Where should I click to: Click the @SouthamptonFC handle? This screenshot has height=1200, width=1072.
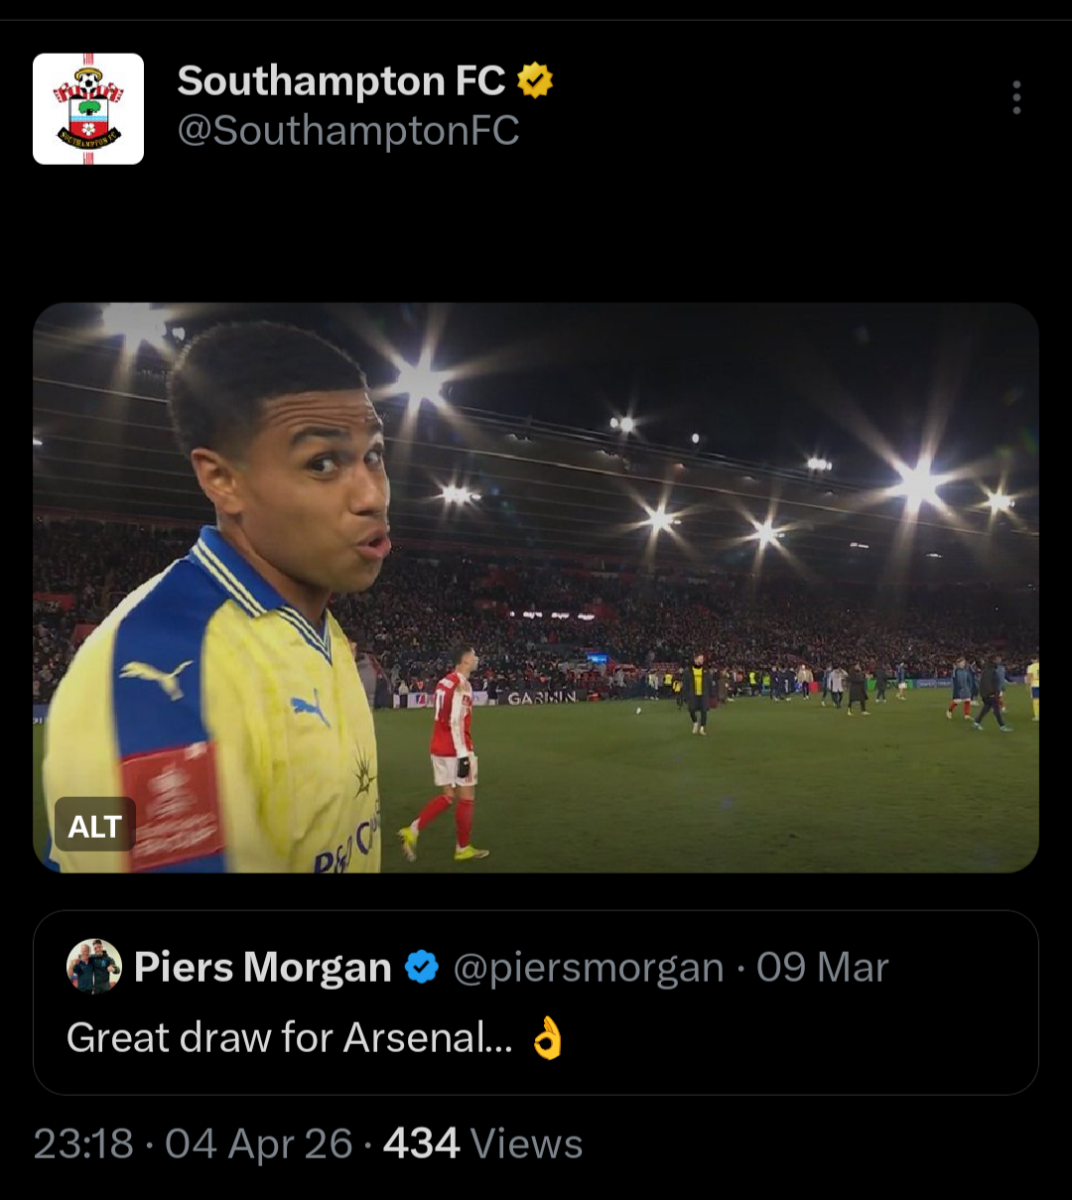click(348, 131)
